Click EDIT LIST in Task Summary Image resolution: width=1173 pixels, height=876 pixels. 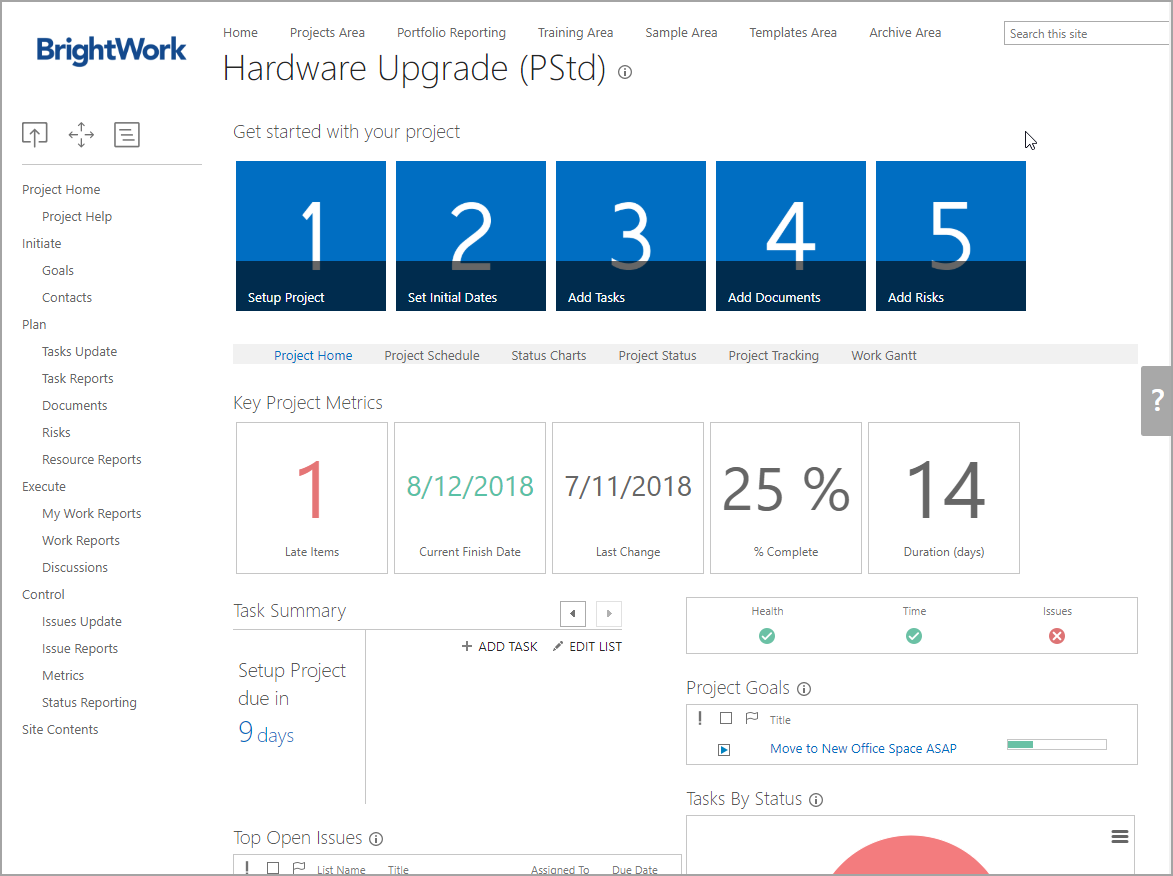(x=586, y=646)
